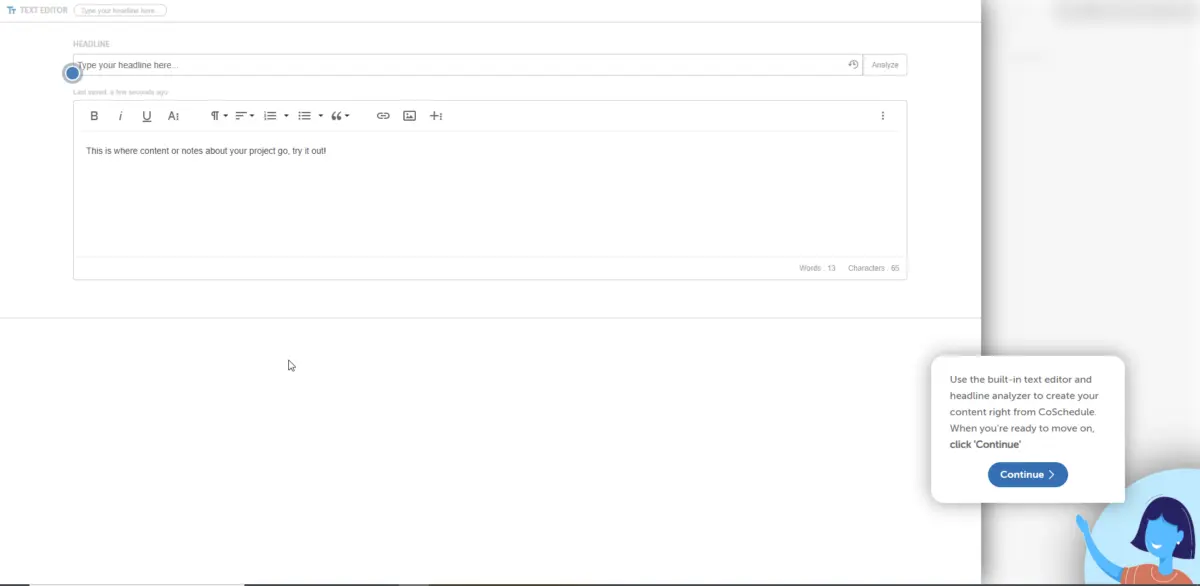The width and height of the screenshot is (1200, 586).
Task: Select the Text Editor header title field
Action: (120, 10)
